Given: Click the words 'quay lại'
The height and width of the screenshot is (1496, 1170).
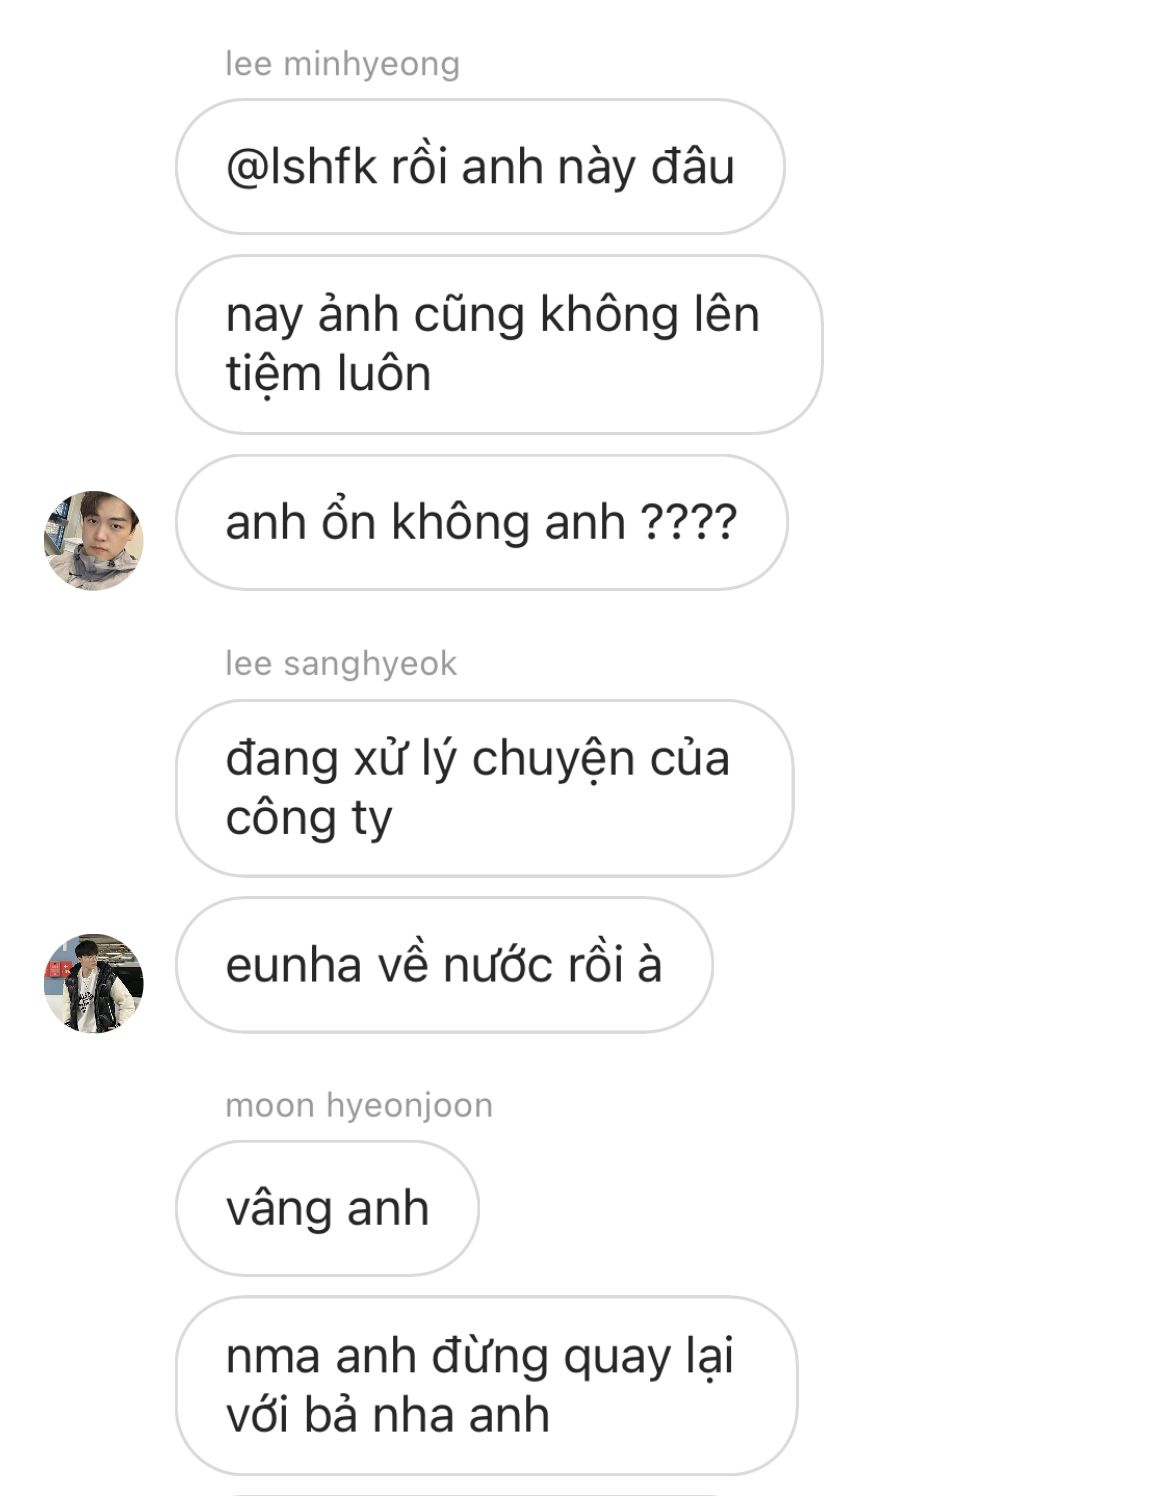Looking at the screenshot, I should tap(649, 1357).
